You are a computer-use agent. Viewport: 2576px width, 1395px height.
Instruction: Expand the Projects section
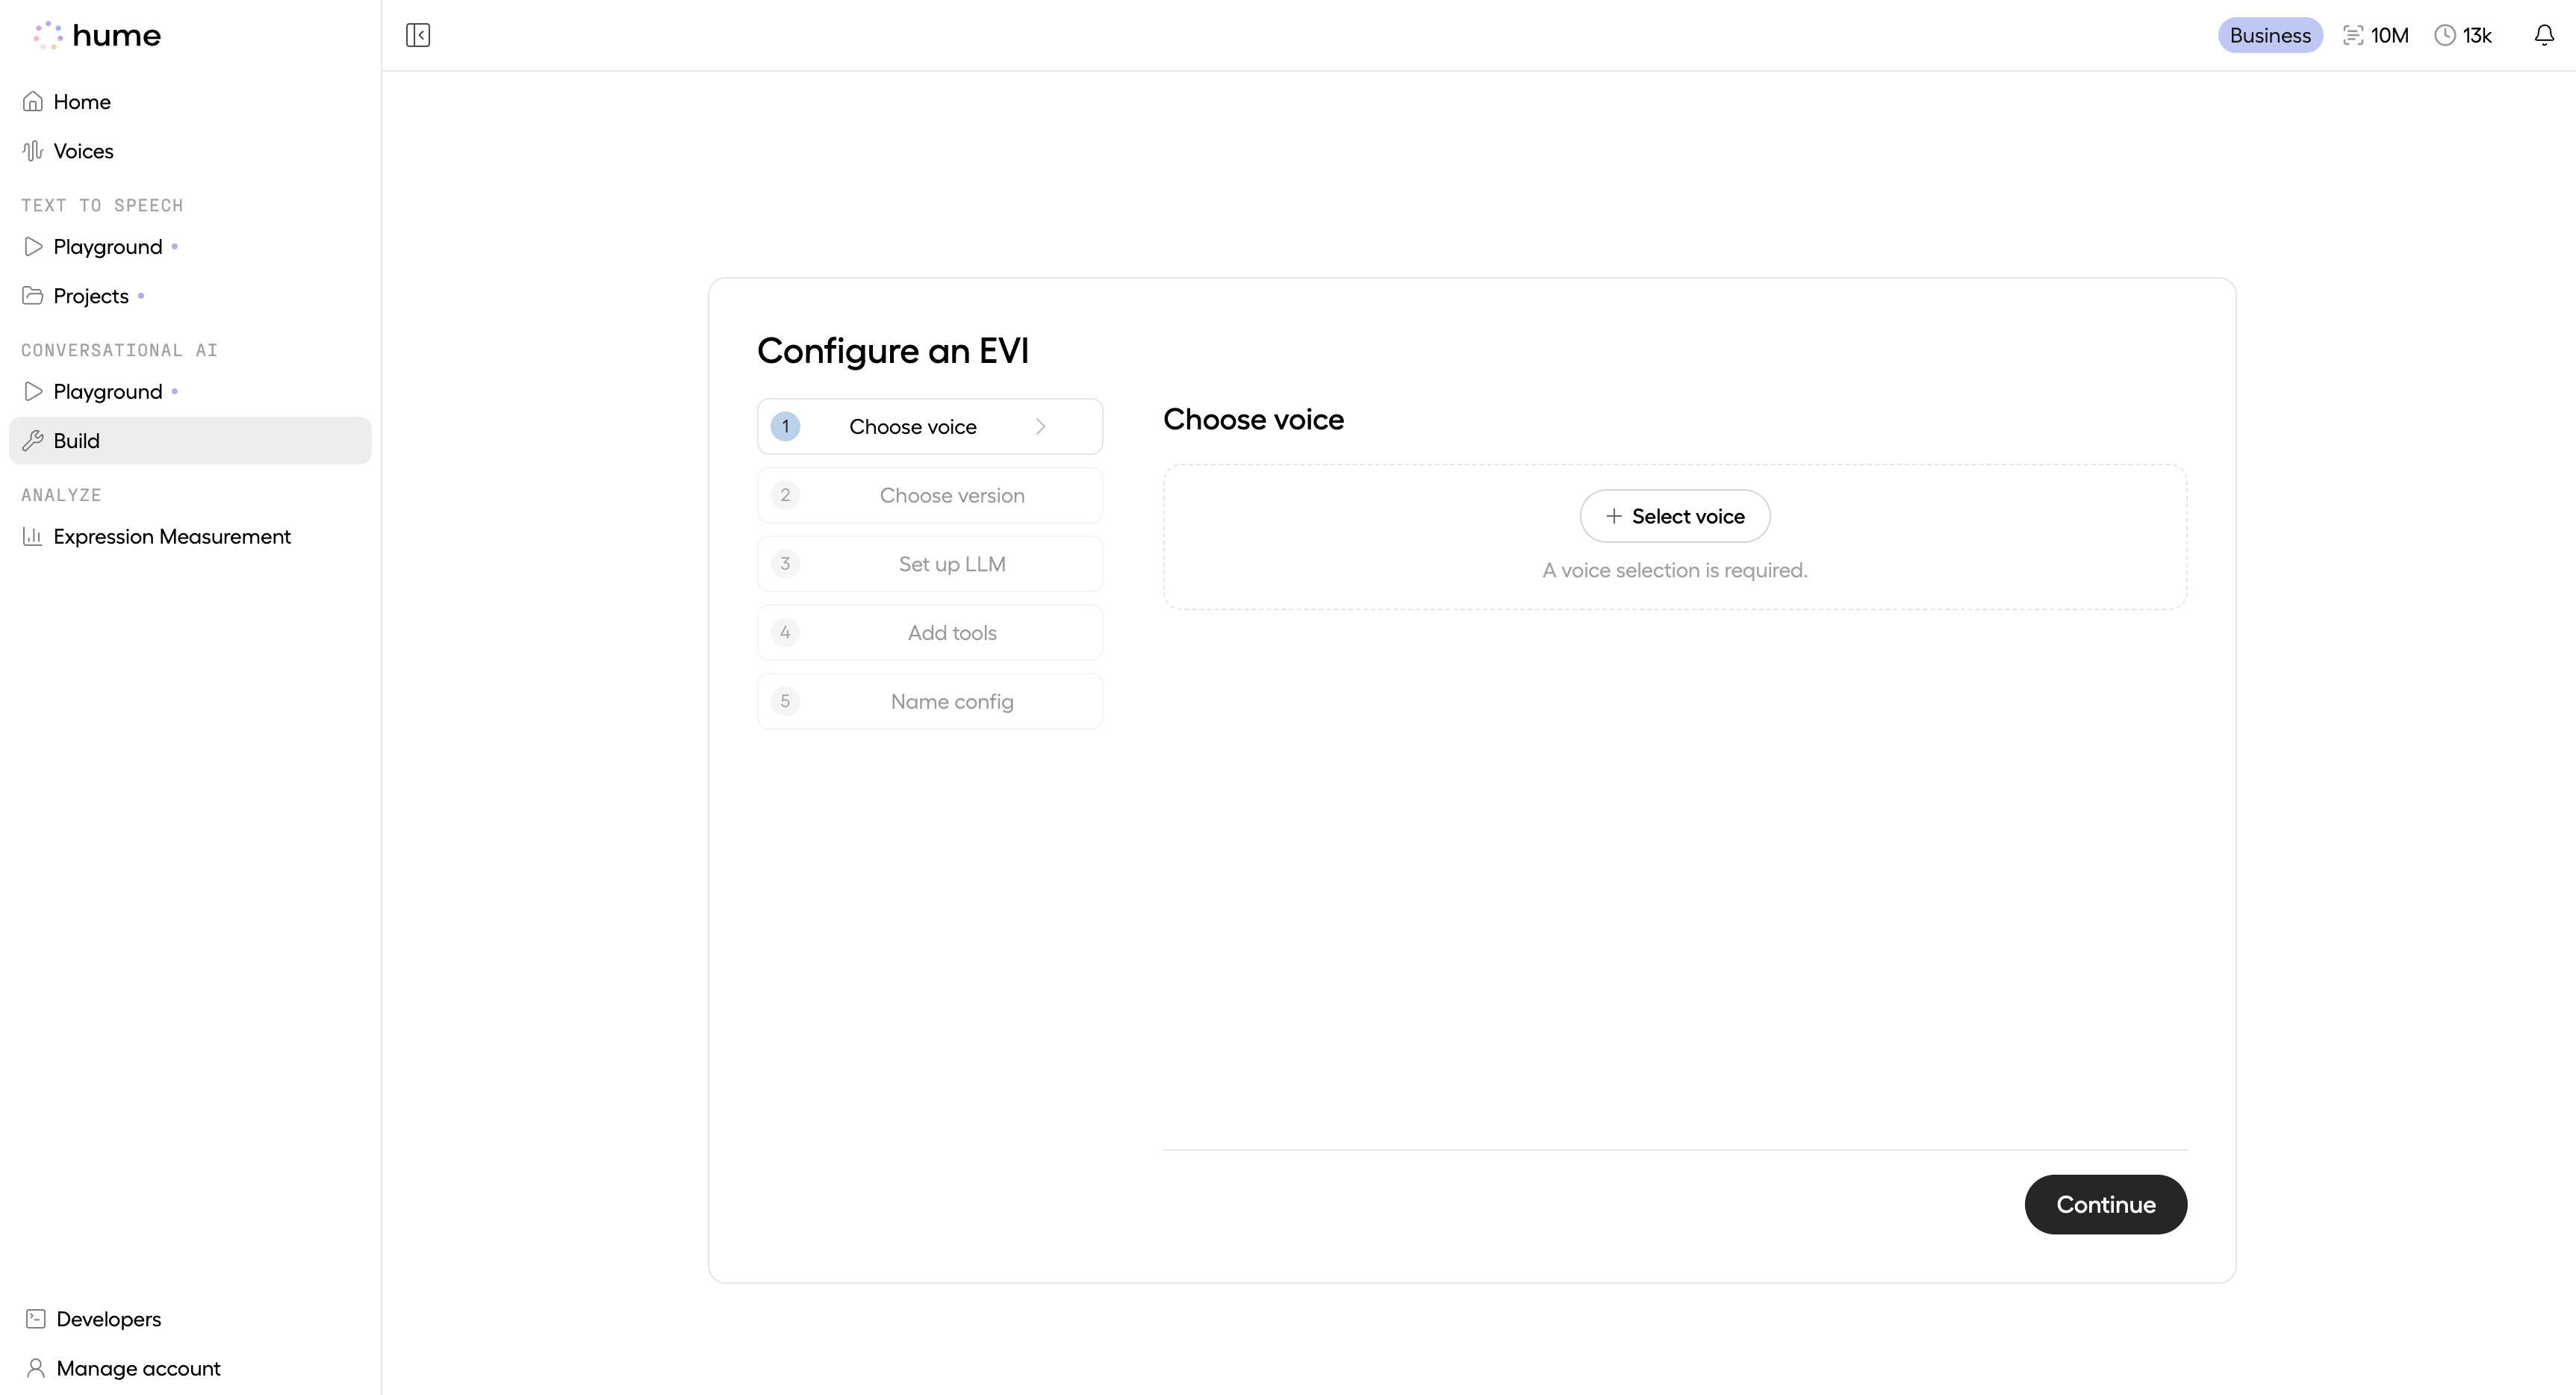90,296
